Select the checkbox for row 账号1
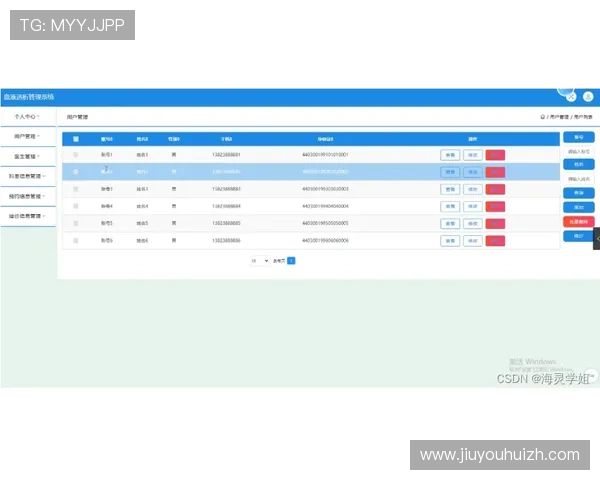600x480 pixels. [x=76, y=155]
